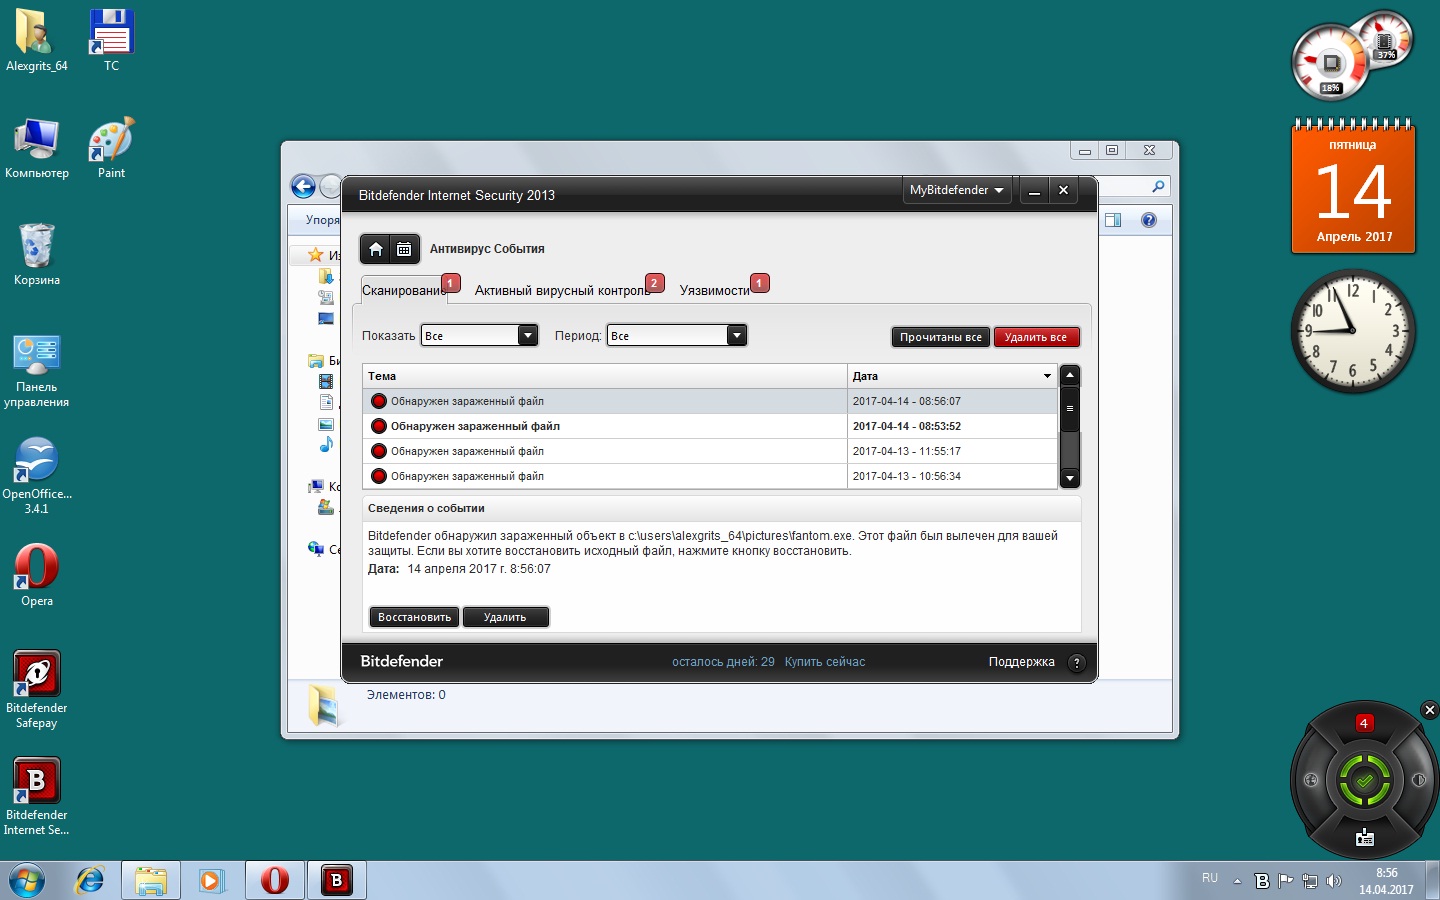1440x900 pixels.
Task: Click the question mark help icon in Bitdefender footer
Action: [x=1076, y=662]
